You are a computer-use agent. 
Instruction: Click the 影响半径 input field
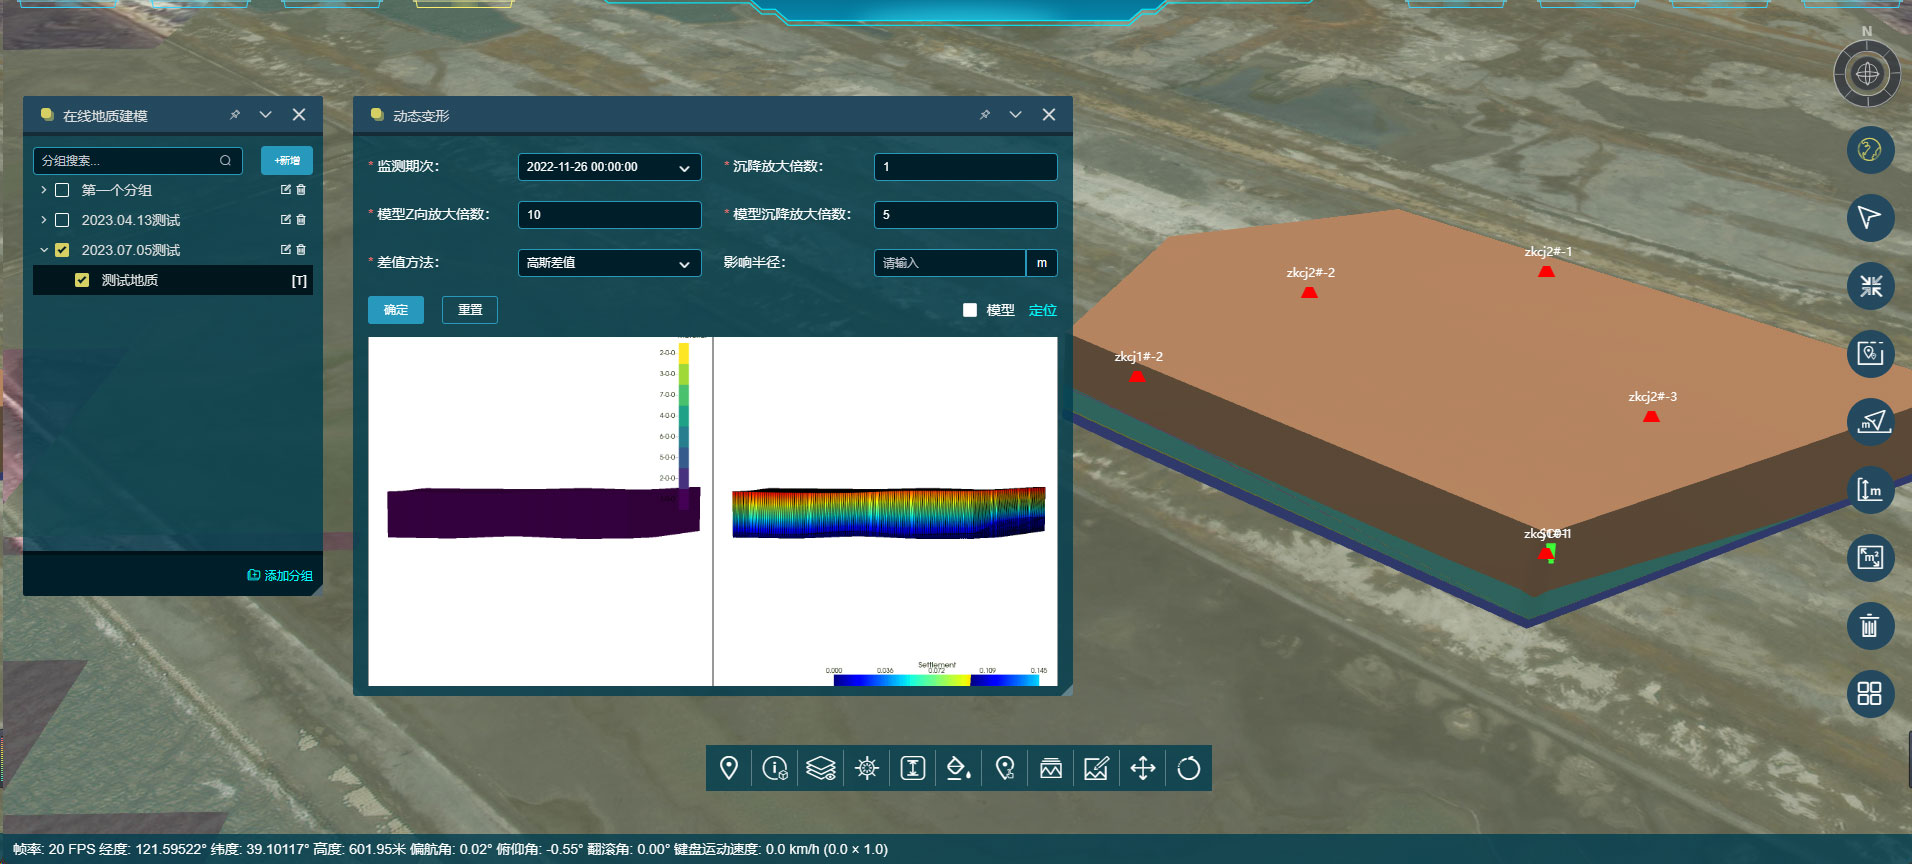[949, 263]
